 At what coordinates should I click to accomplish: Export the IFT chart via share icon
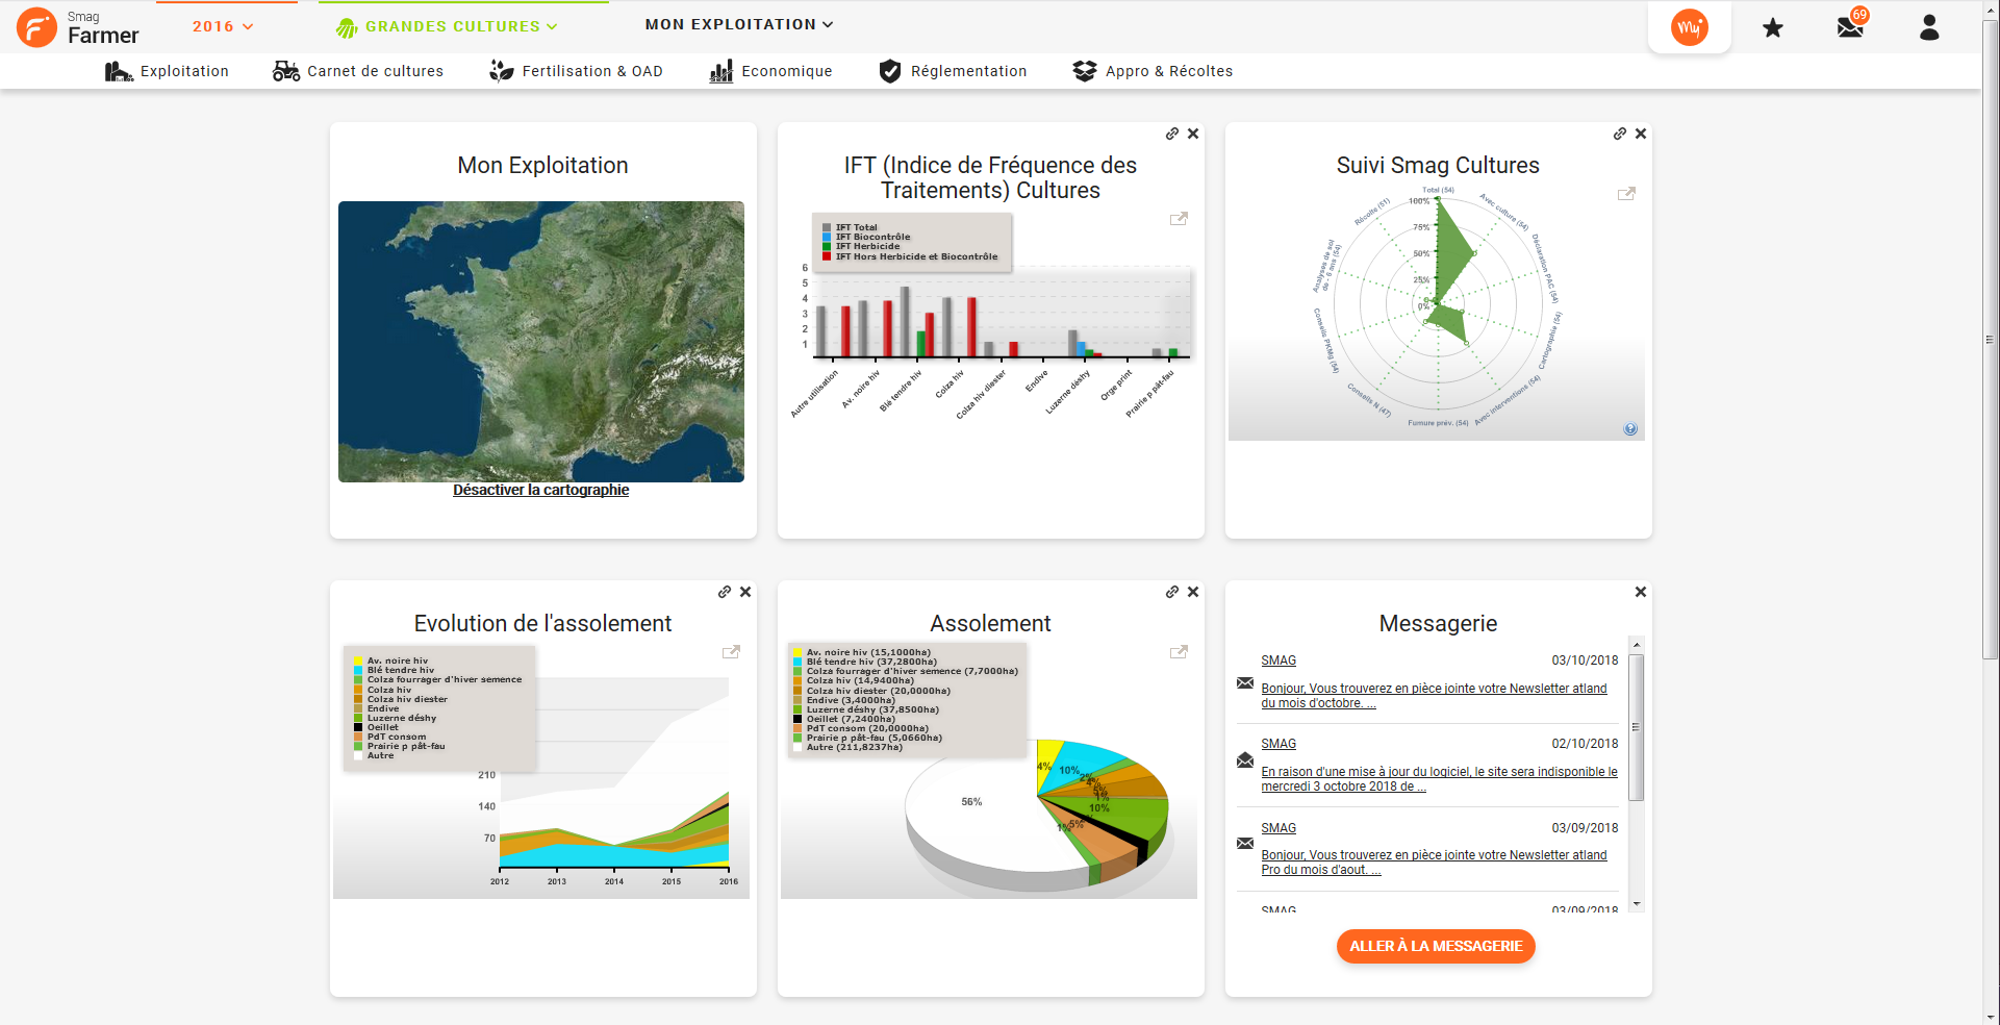coord(1179,219)
